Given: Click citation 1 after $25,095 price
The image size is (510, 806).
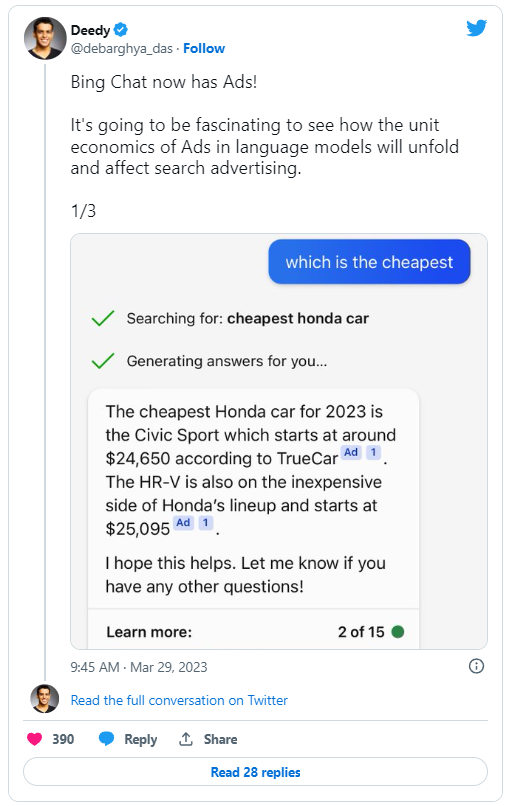Looking at the screenshot, I should [x=206, y=523].
